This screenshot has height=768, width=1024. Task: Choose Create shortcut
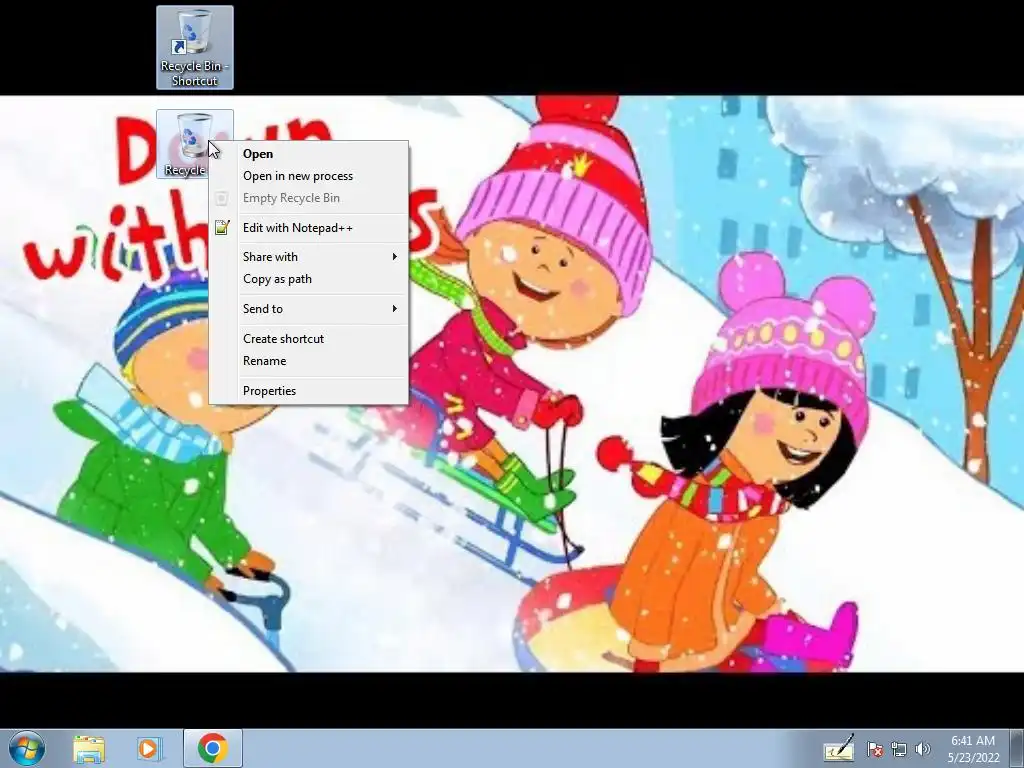point(308,339)
